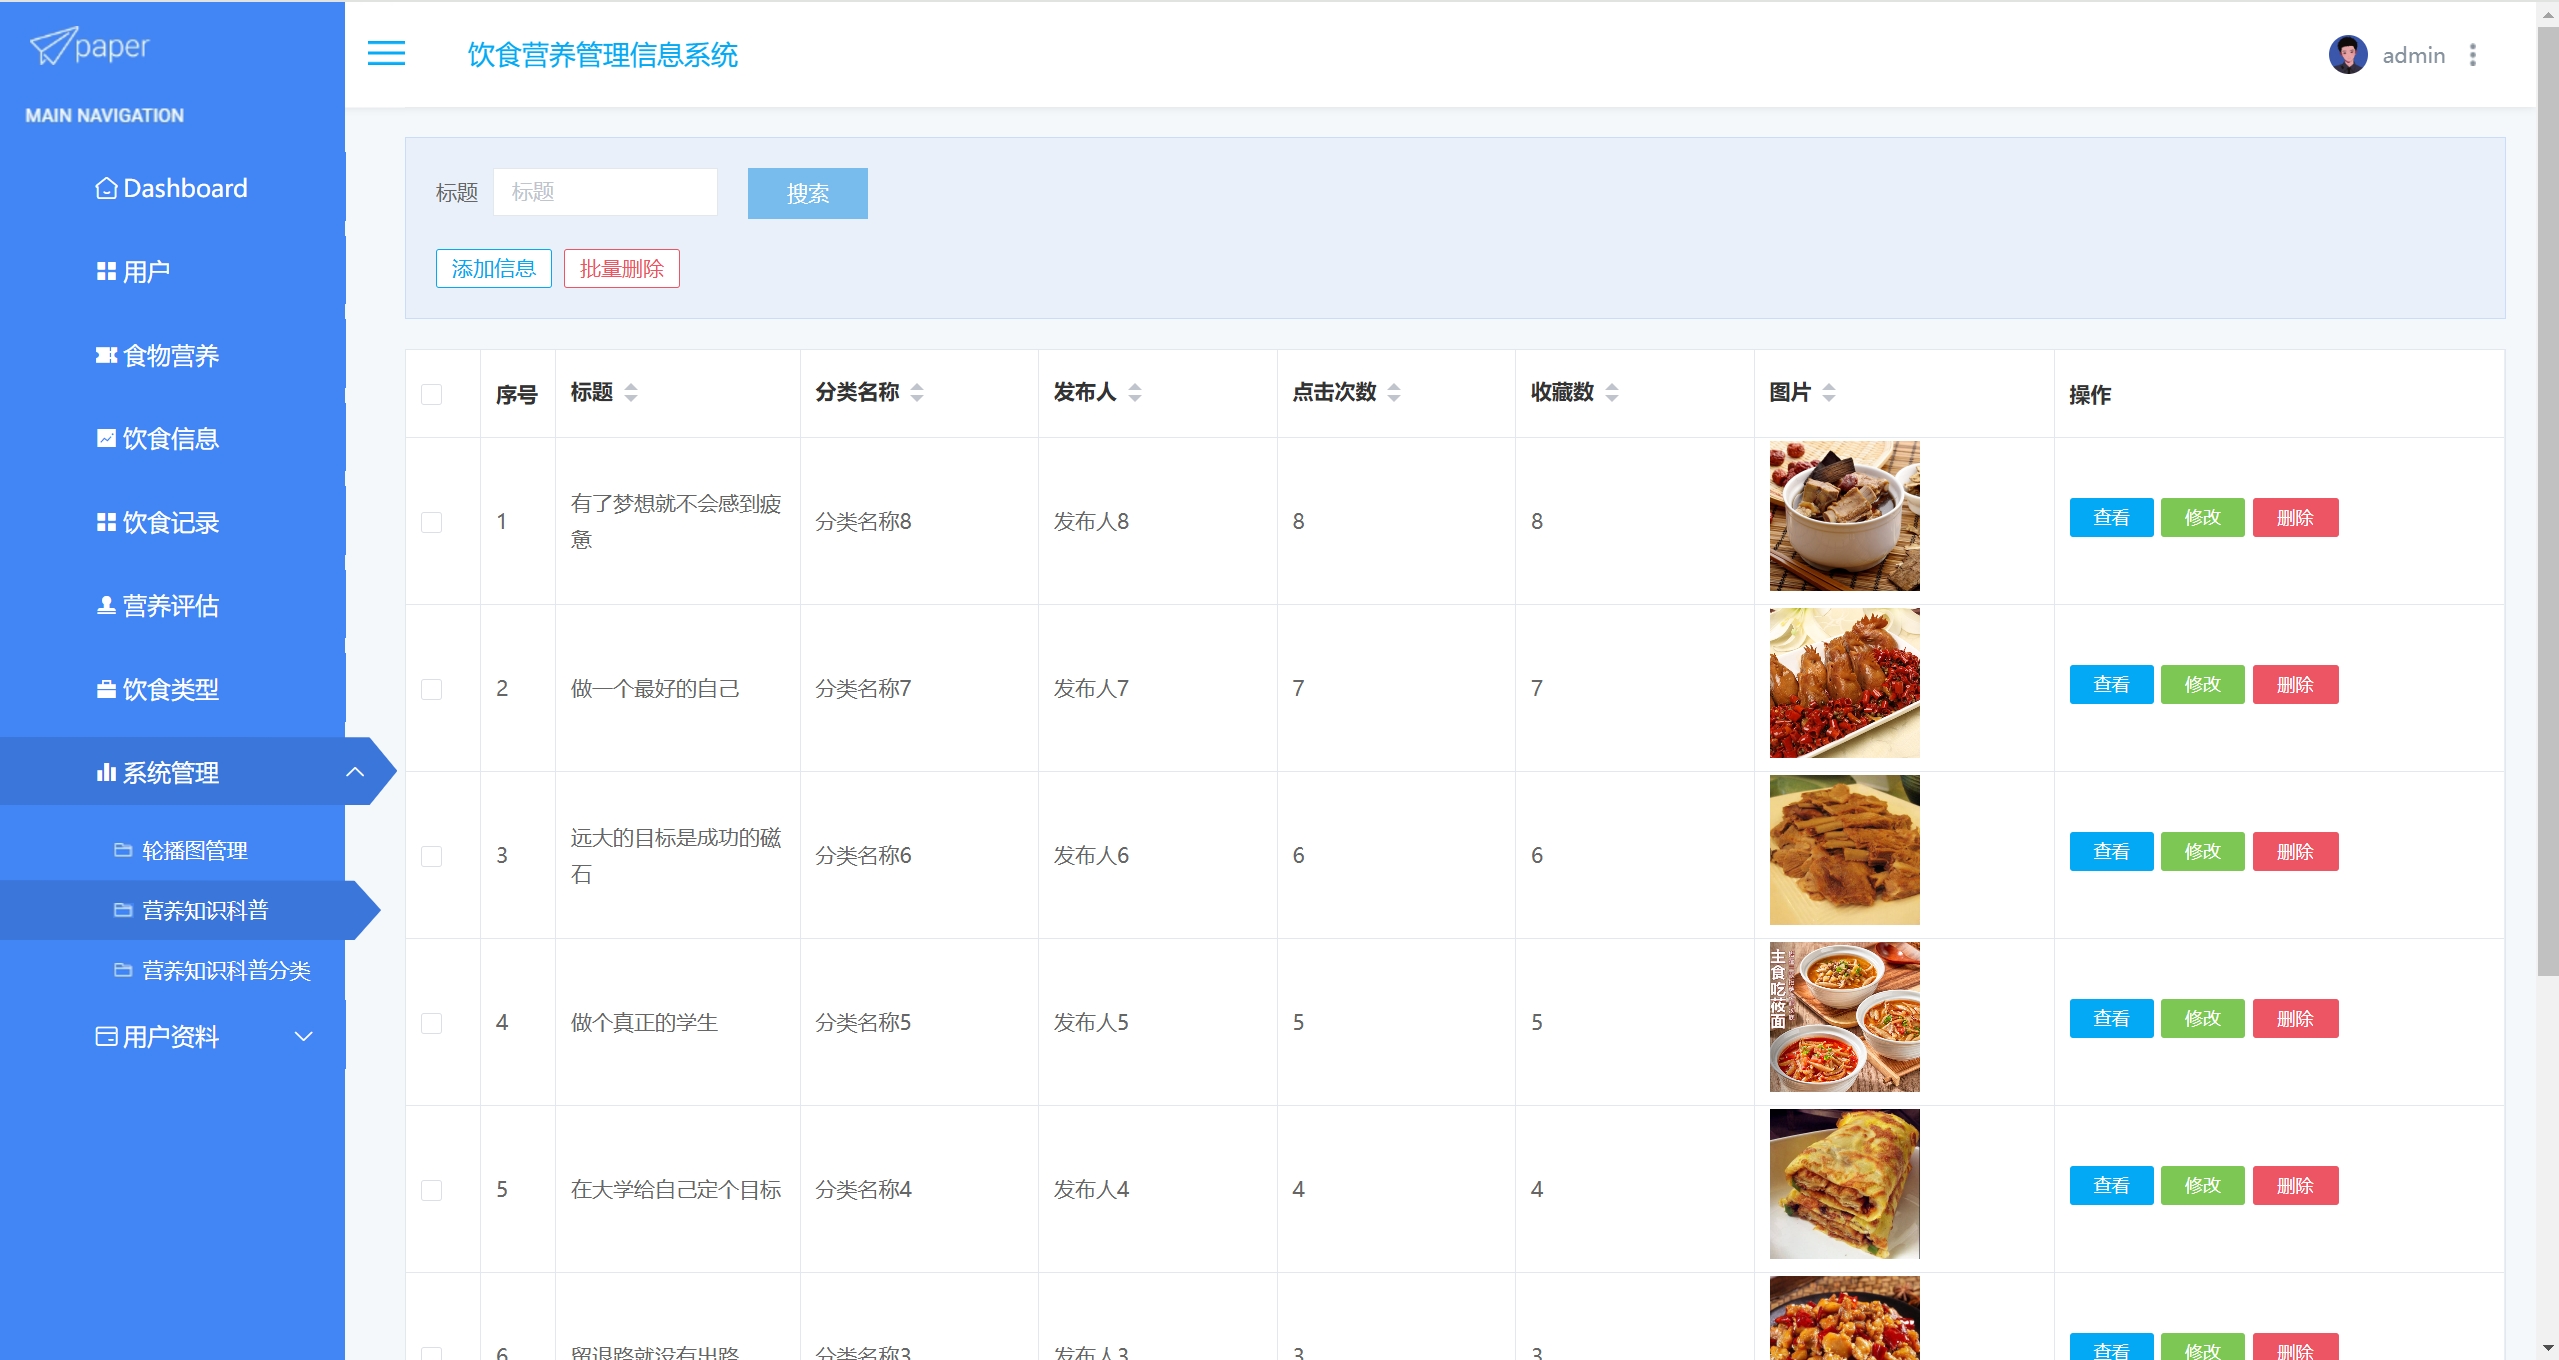Viewport: 2559px width, 1360px height.
Task: Open the 食物营养 menu item
Action: pos(172,355)
